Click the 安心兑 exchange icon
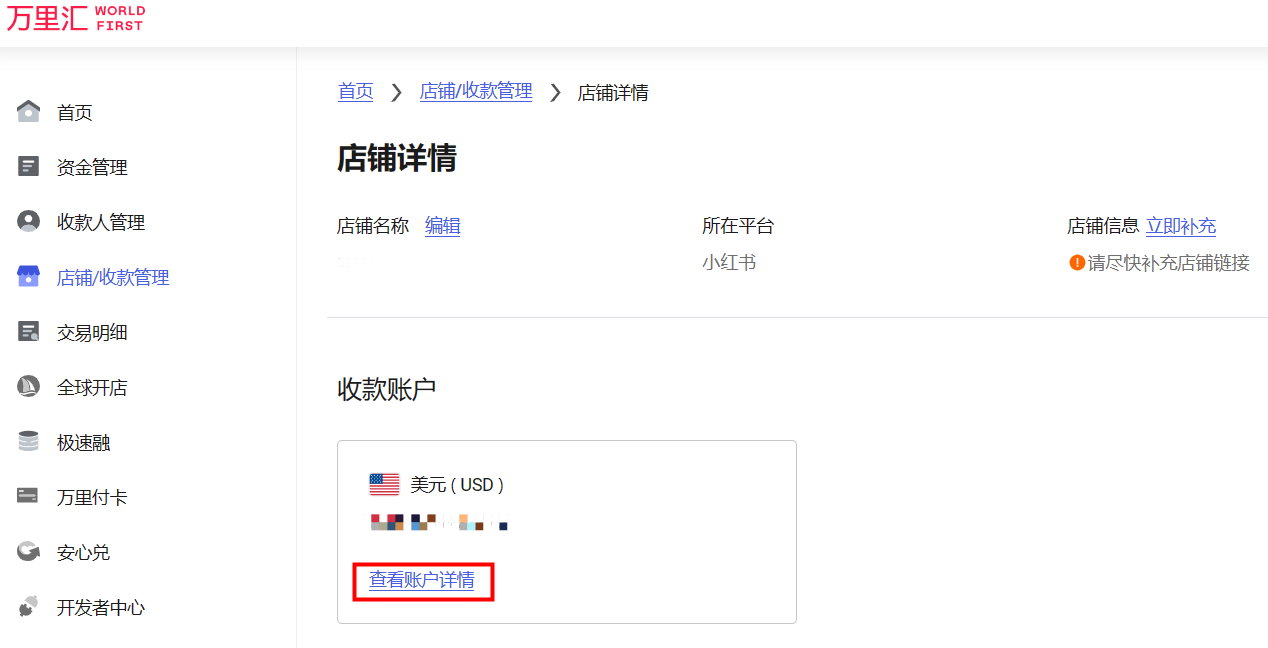The image size is (1268, 648). pos(29,551)
